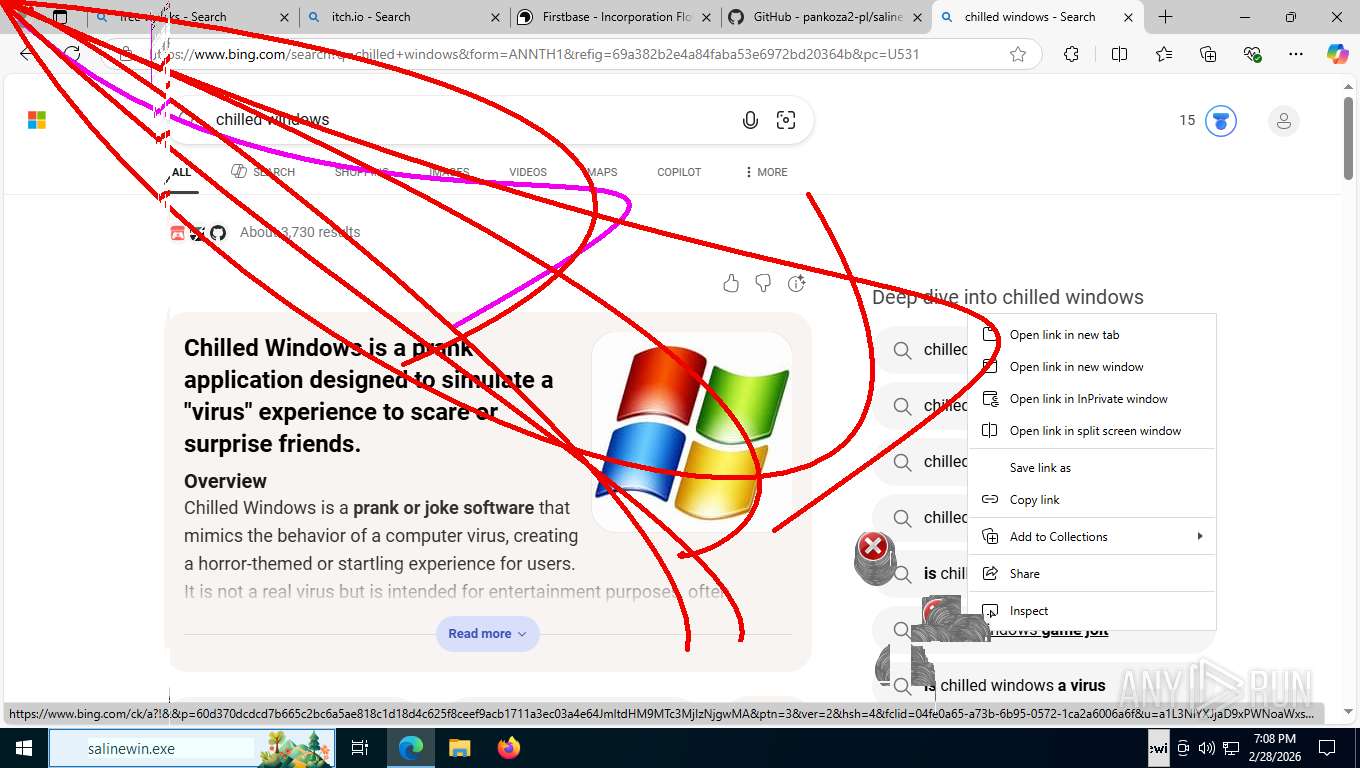Select COPILOT search category
This screenshot has width=1360, height=768.
click(679, 172)
